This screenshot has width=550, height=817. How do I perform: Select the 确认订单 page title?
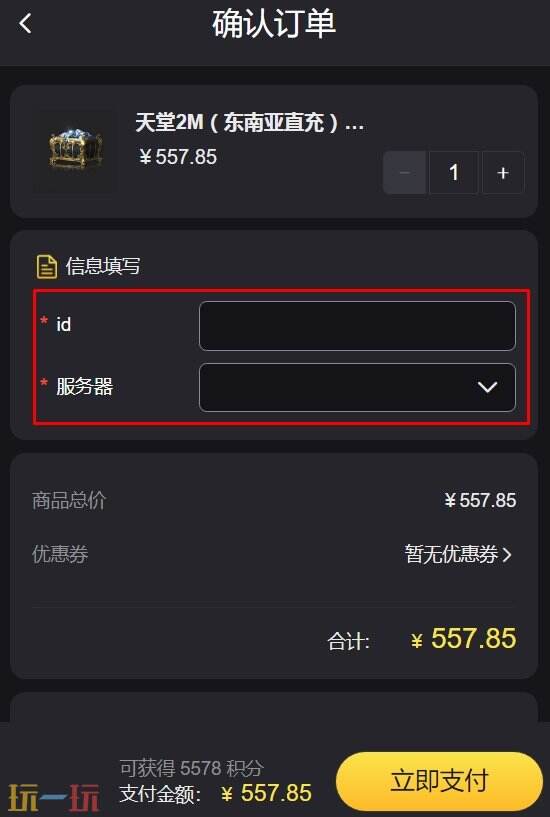(274, 24)
